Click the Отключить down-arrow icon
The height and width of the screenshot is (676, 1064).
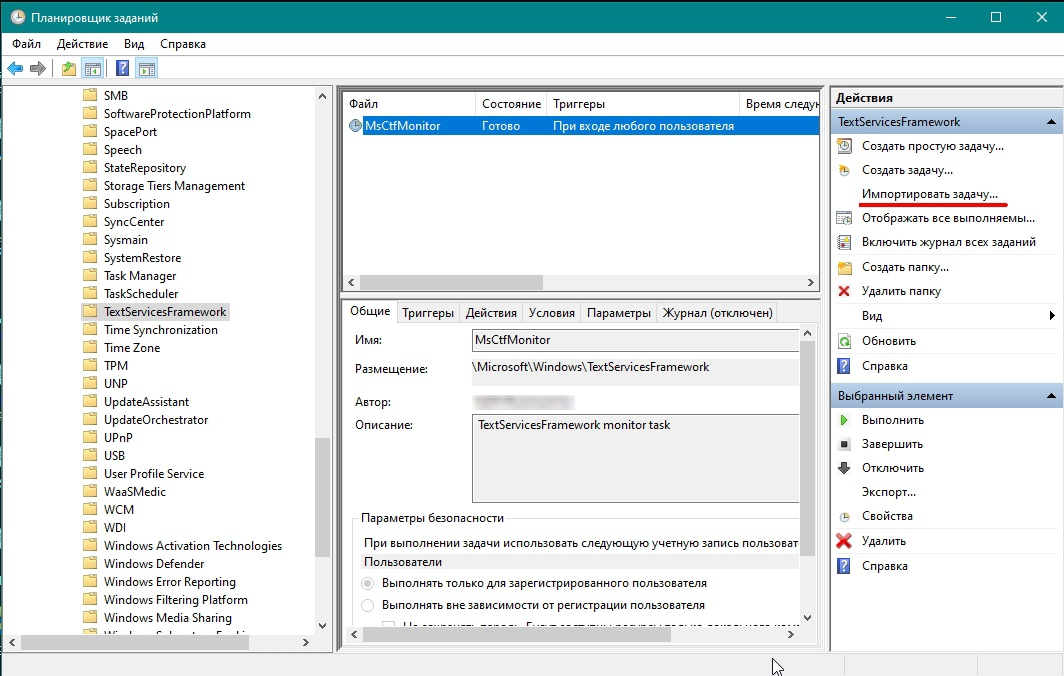844,468
